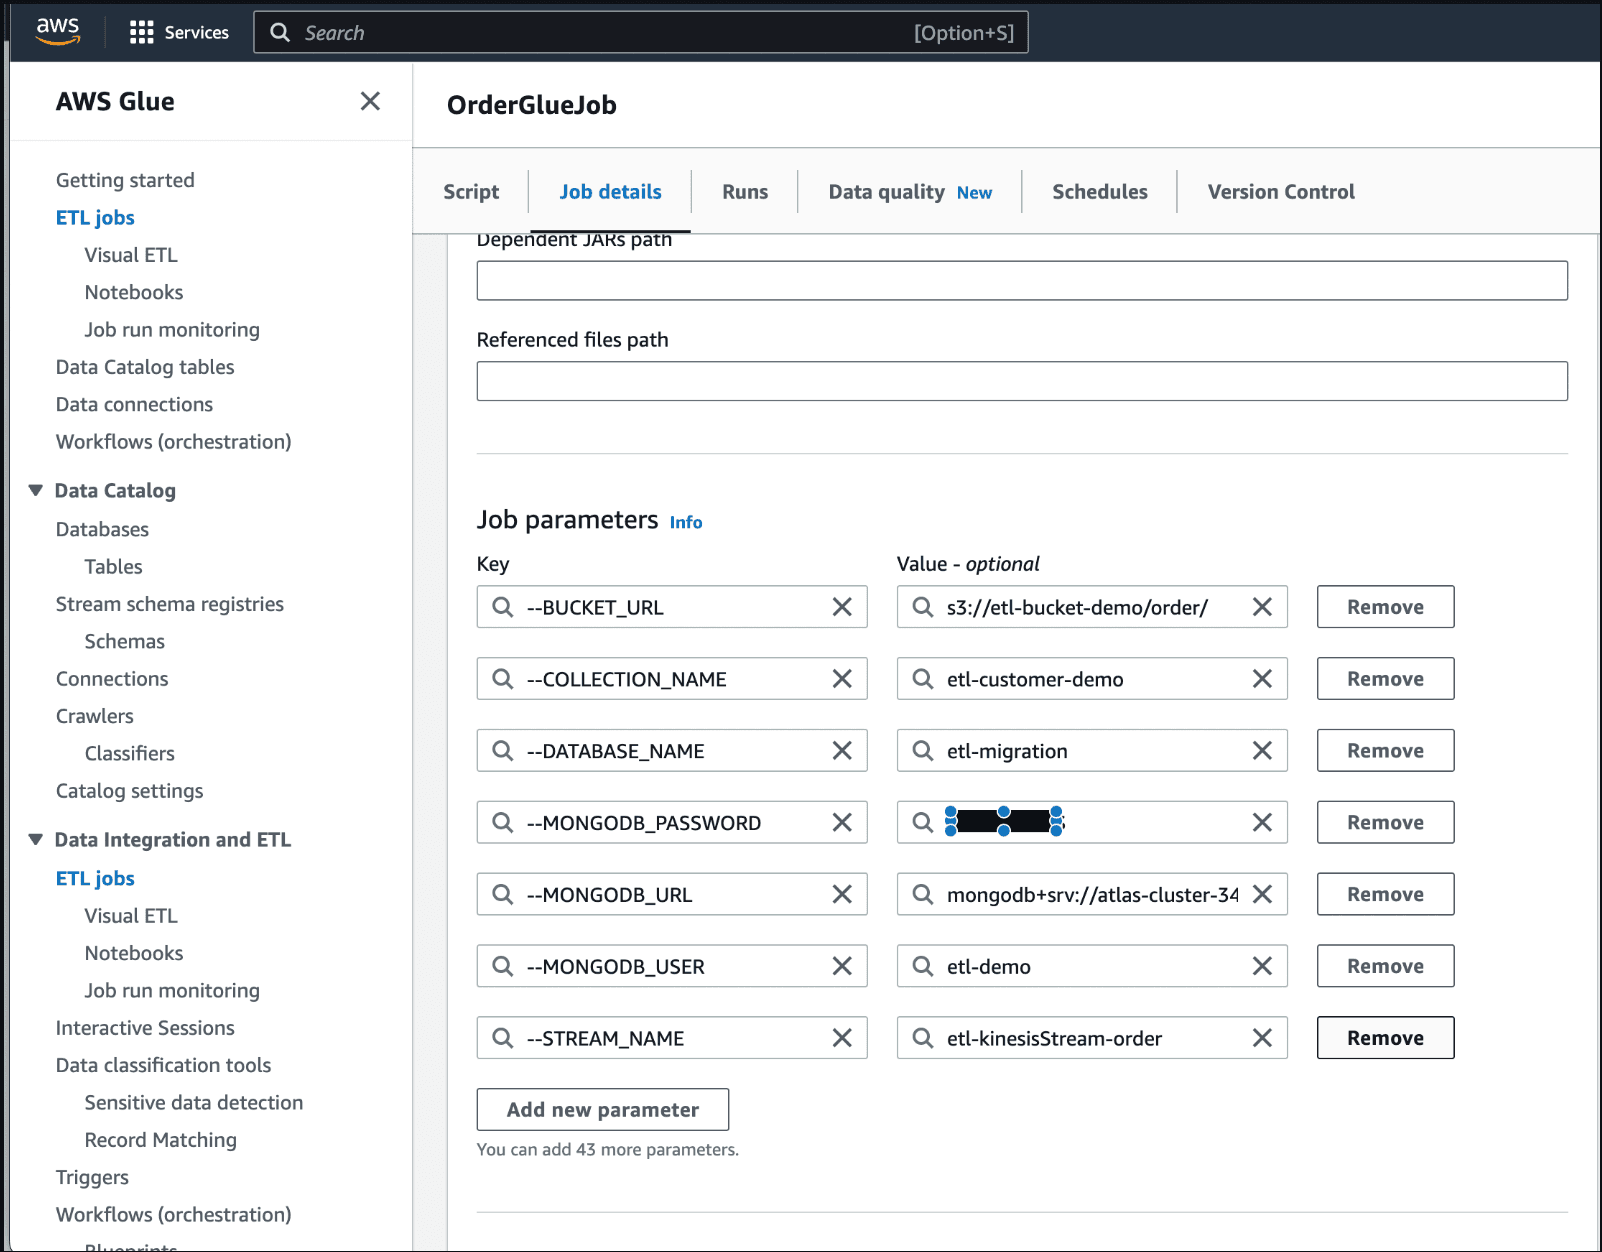The image size is (1602, 1252).
Task: Click Add new parameter button
Action: 603,1110
